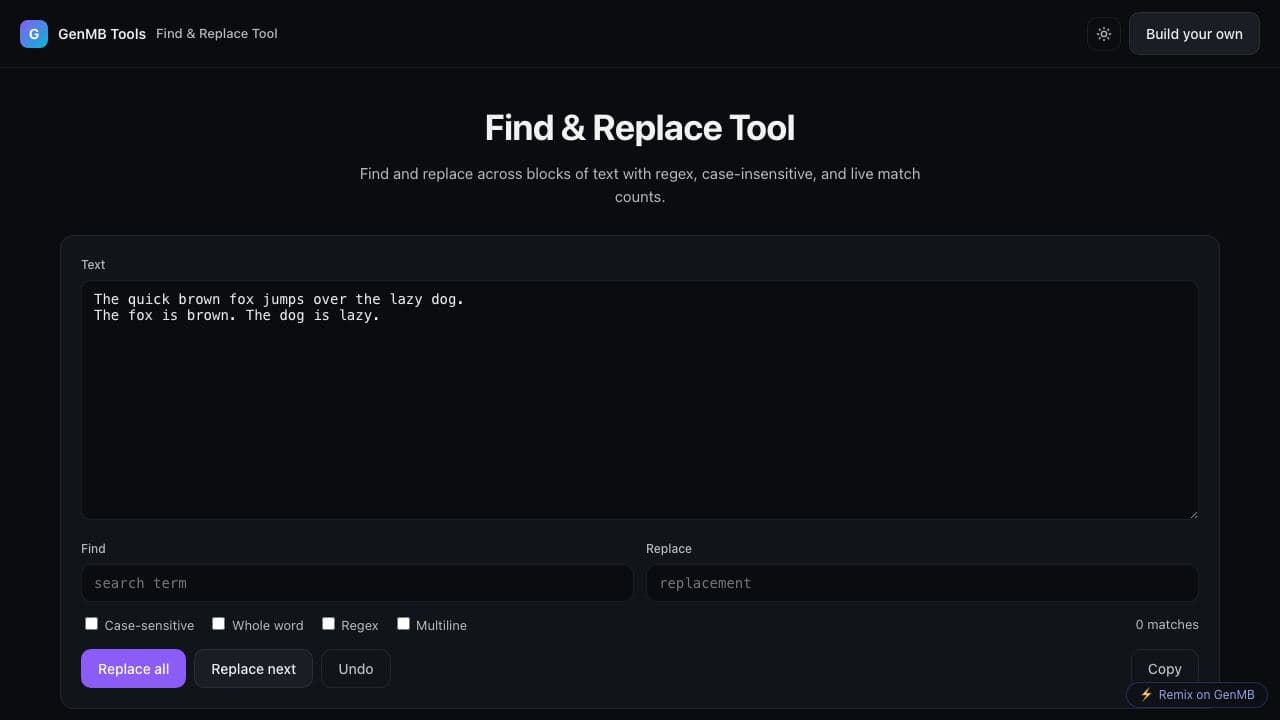Turn on the Regex checkbox
Viewport: 1280px width, 720px height.
pyautogui.click(x=328, y=623)
